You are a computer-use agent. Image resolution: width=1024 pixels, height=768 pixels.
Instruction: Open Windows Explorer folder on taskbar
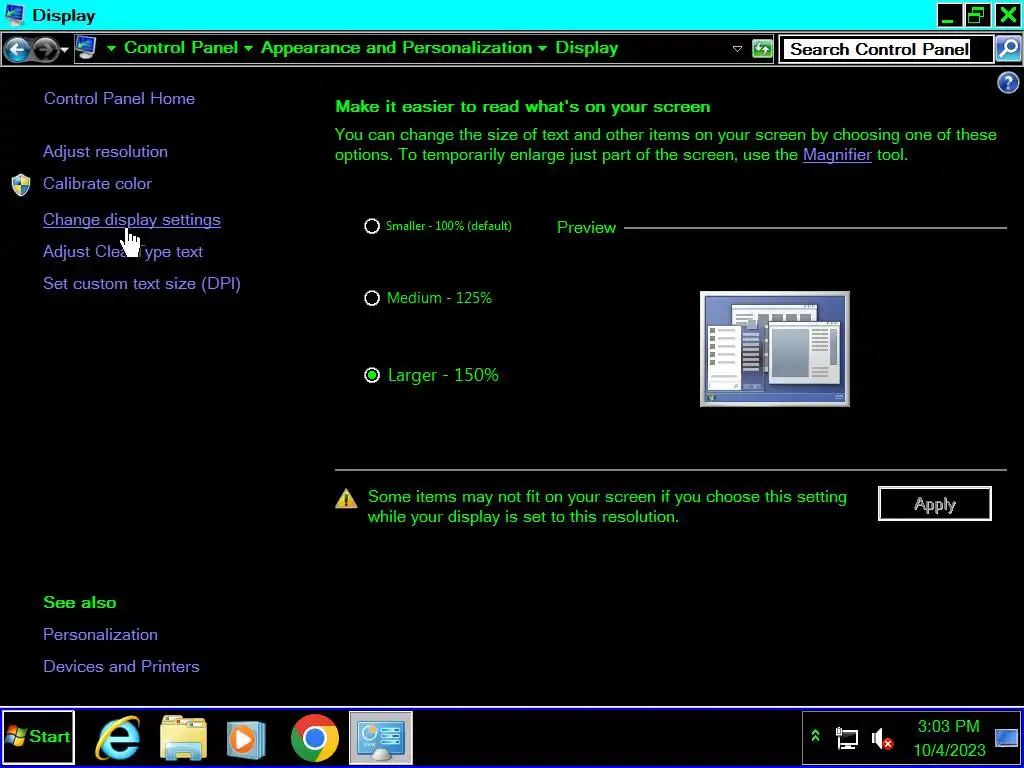pyautogui.click(x=184, y=738)
